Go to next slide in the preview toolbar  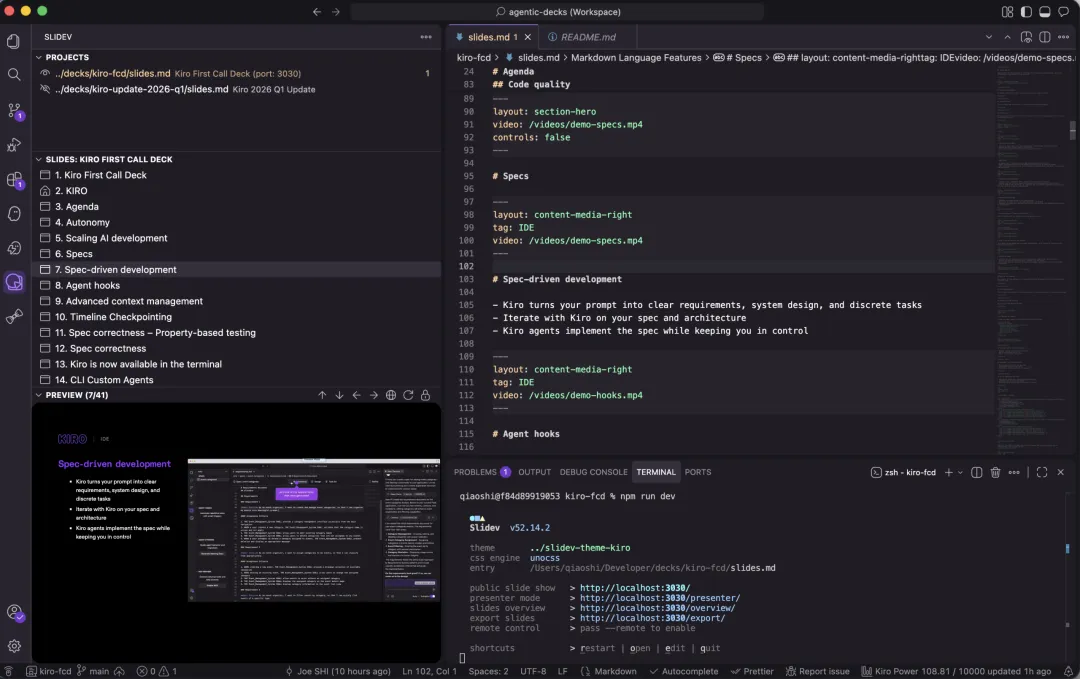(x=373, y=395)
